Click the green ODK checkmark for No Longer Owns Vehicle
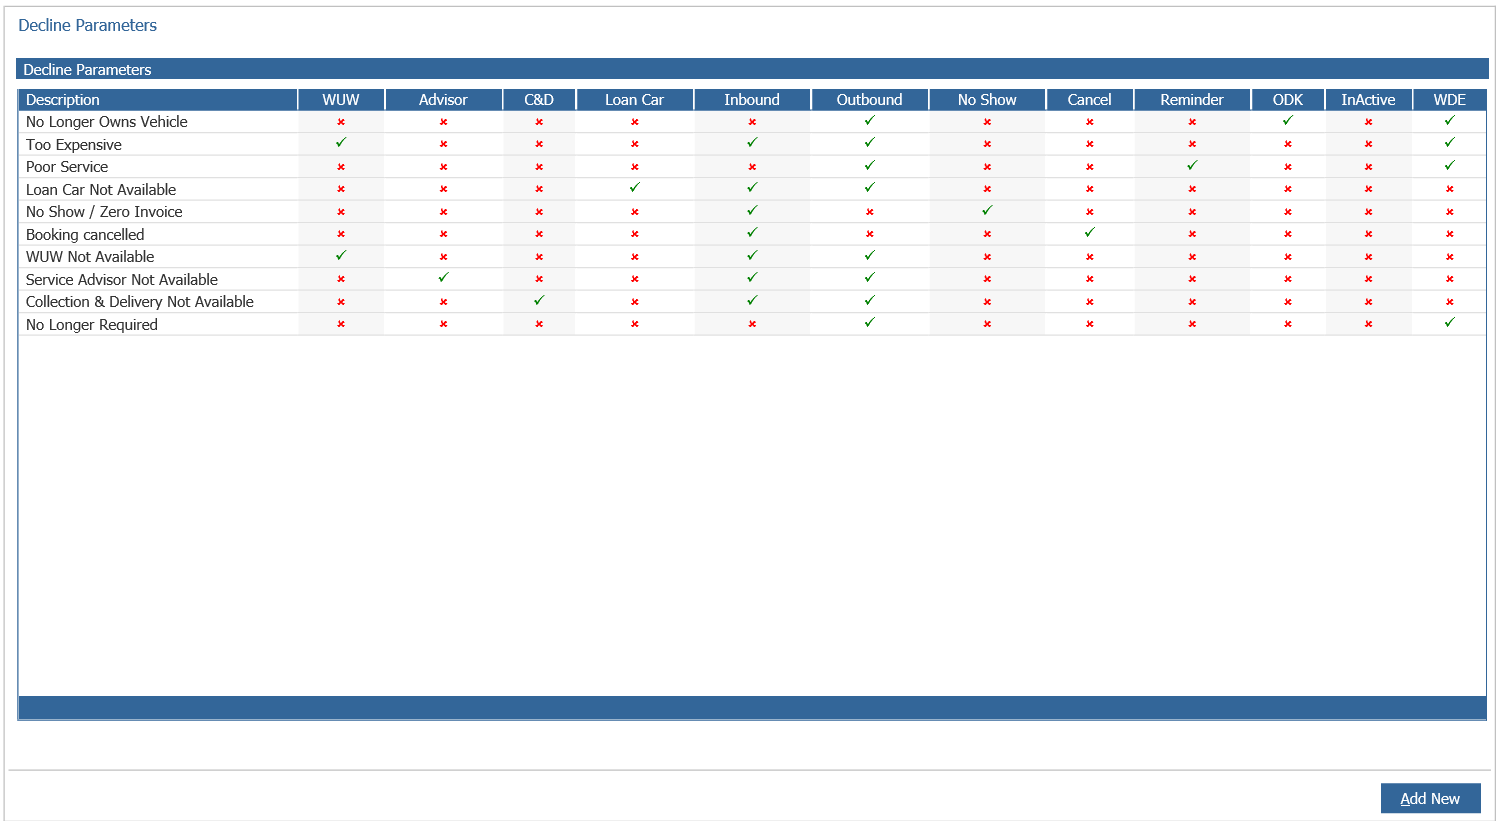The image size is (1499, 821). [x=1288, y=121]
